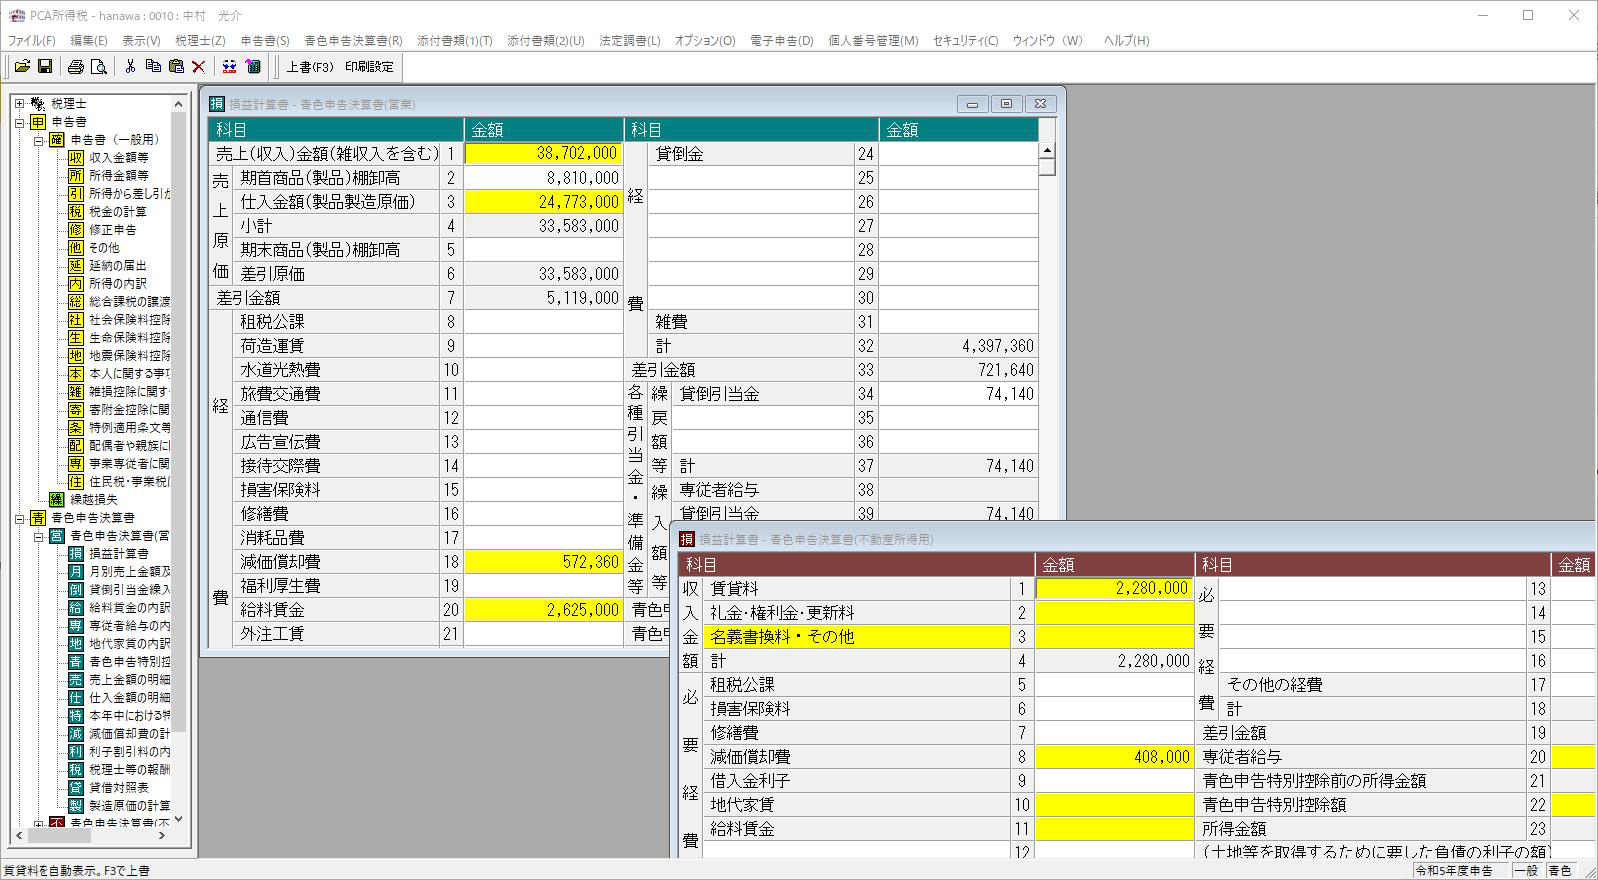1598x880 pixels.
Task: Collapse the 青色申告決算書(営業) subnode
Action: (38, 535)
